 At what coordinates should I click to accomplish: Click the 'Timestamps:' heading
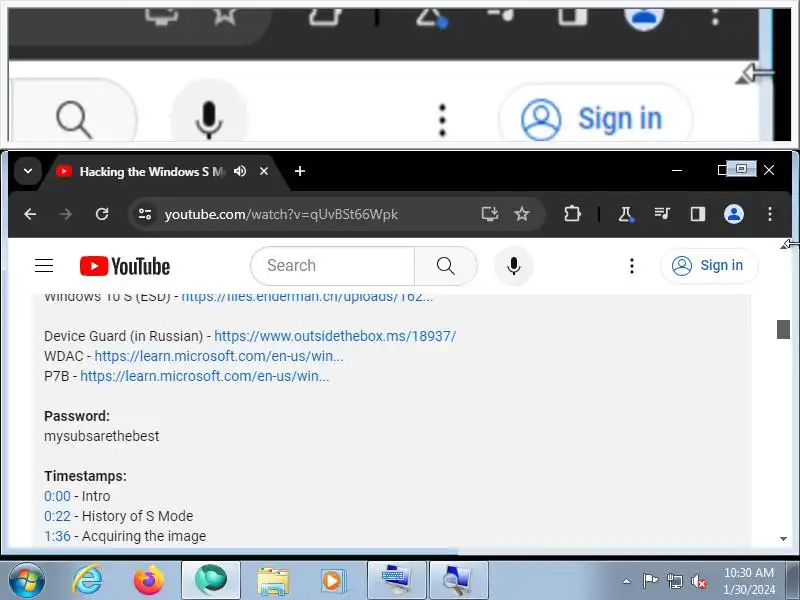click(x=85, y=476)
